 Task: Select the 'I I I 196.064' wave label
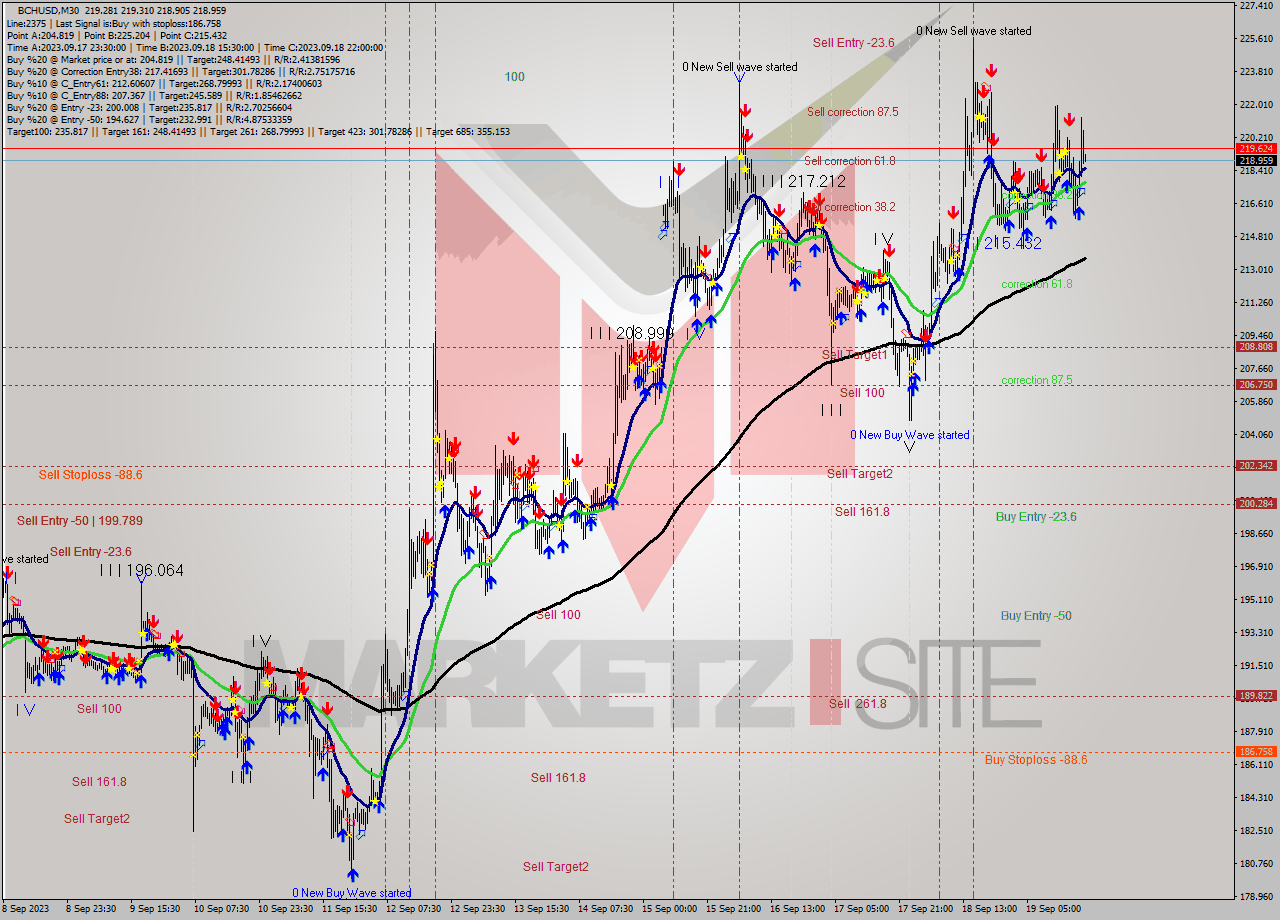pos(141,570)
